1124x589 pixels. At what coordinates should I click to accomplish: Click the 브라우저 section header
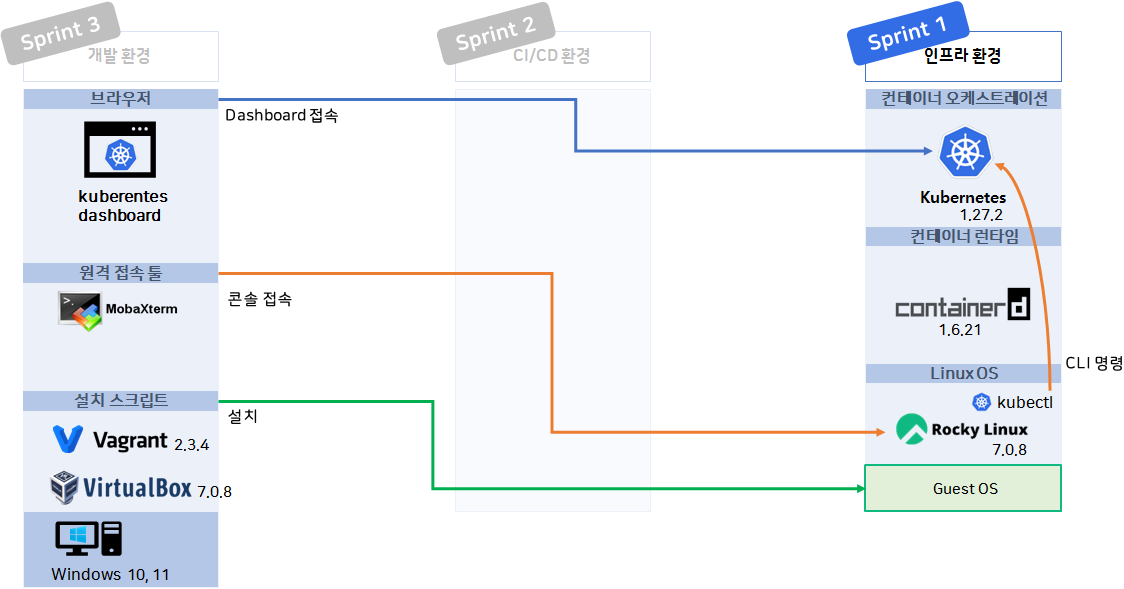coord(120,99)
